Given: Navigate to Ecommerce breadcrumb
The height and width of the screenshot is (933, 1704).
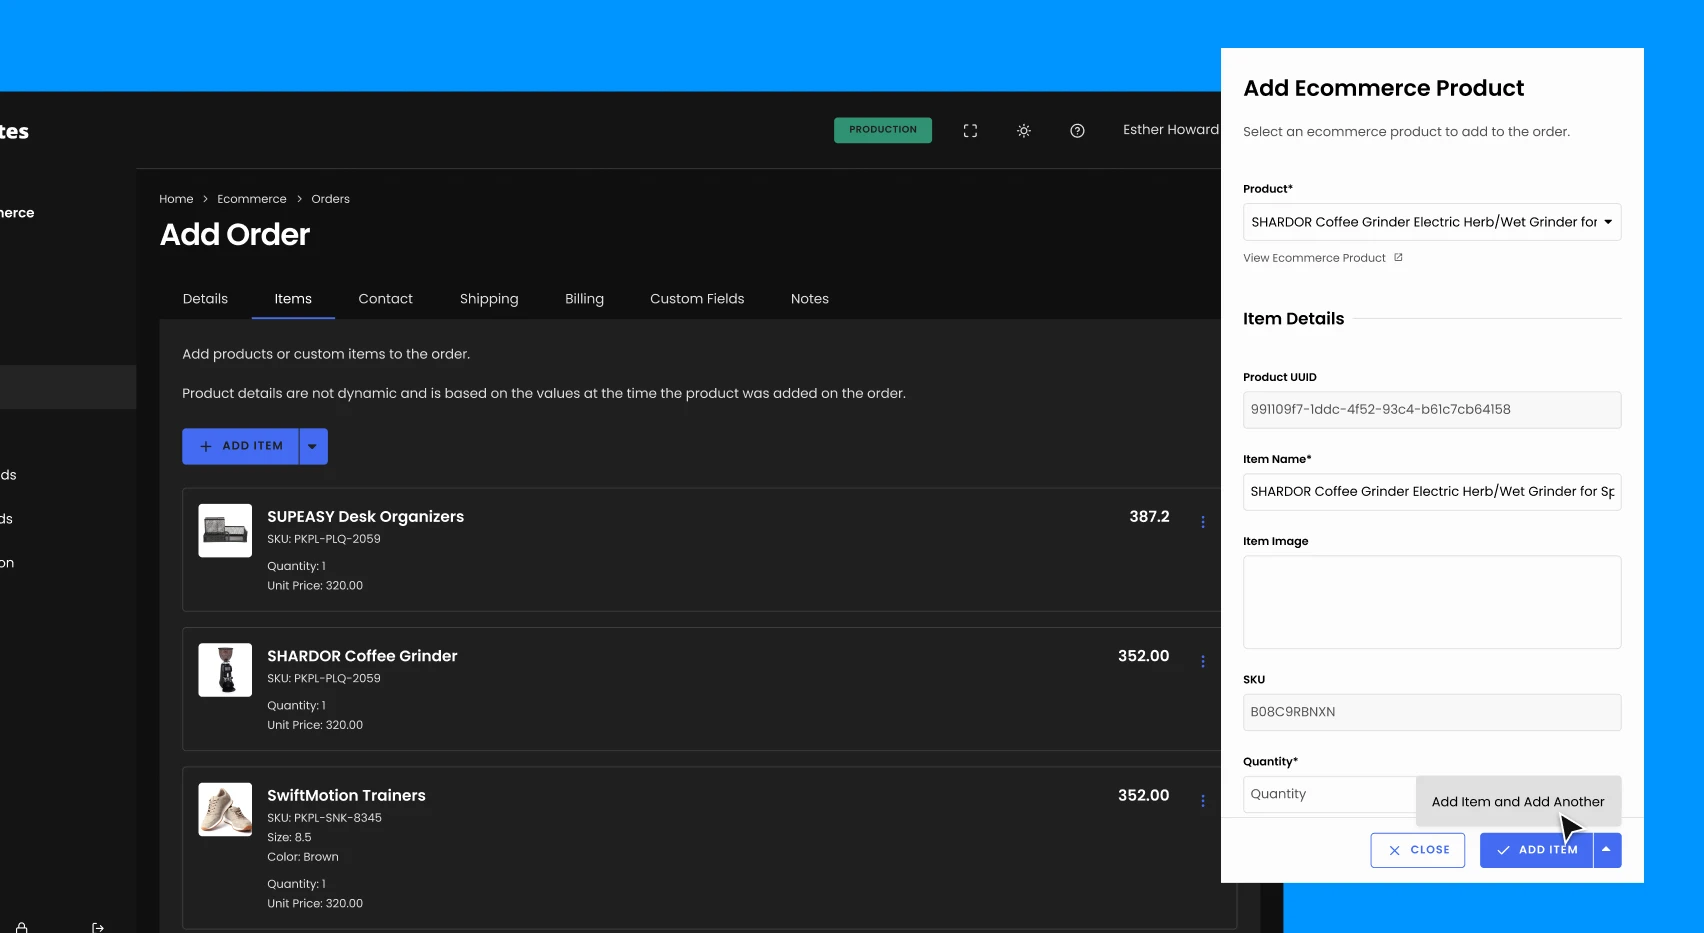Looking at the screenshot, I should (x=252, y=199).
